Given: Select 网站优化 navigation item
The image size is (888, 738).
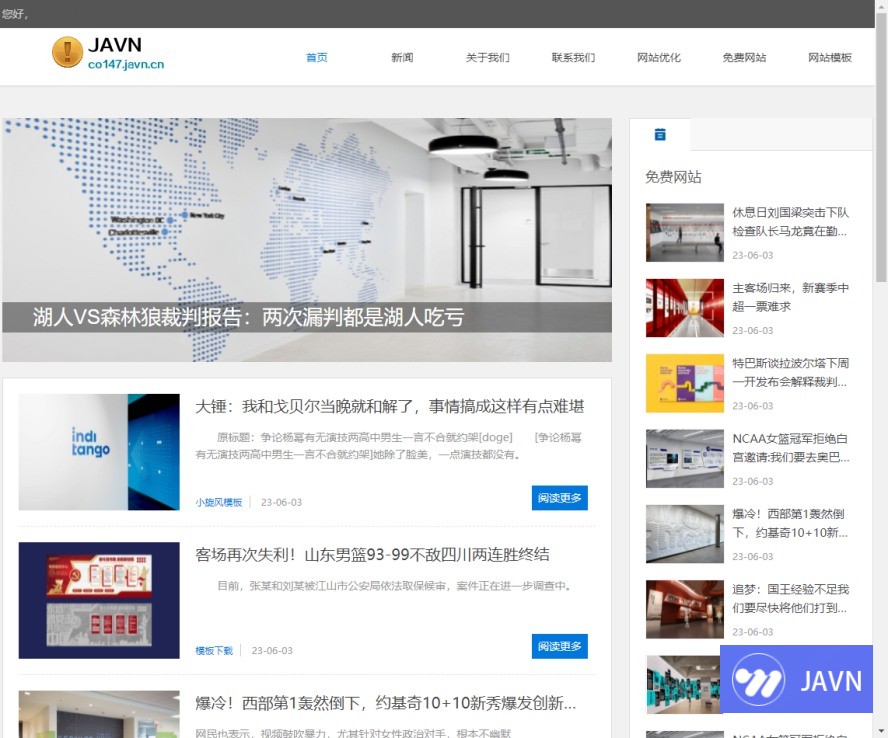Looking at the screenshot, I should click(x=659, y=57).
